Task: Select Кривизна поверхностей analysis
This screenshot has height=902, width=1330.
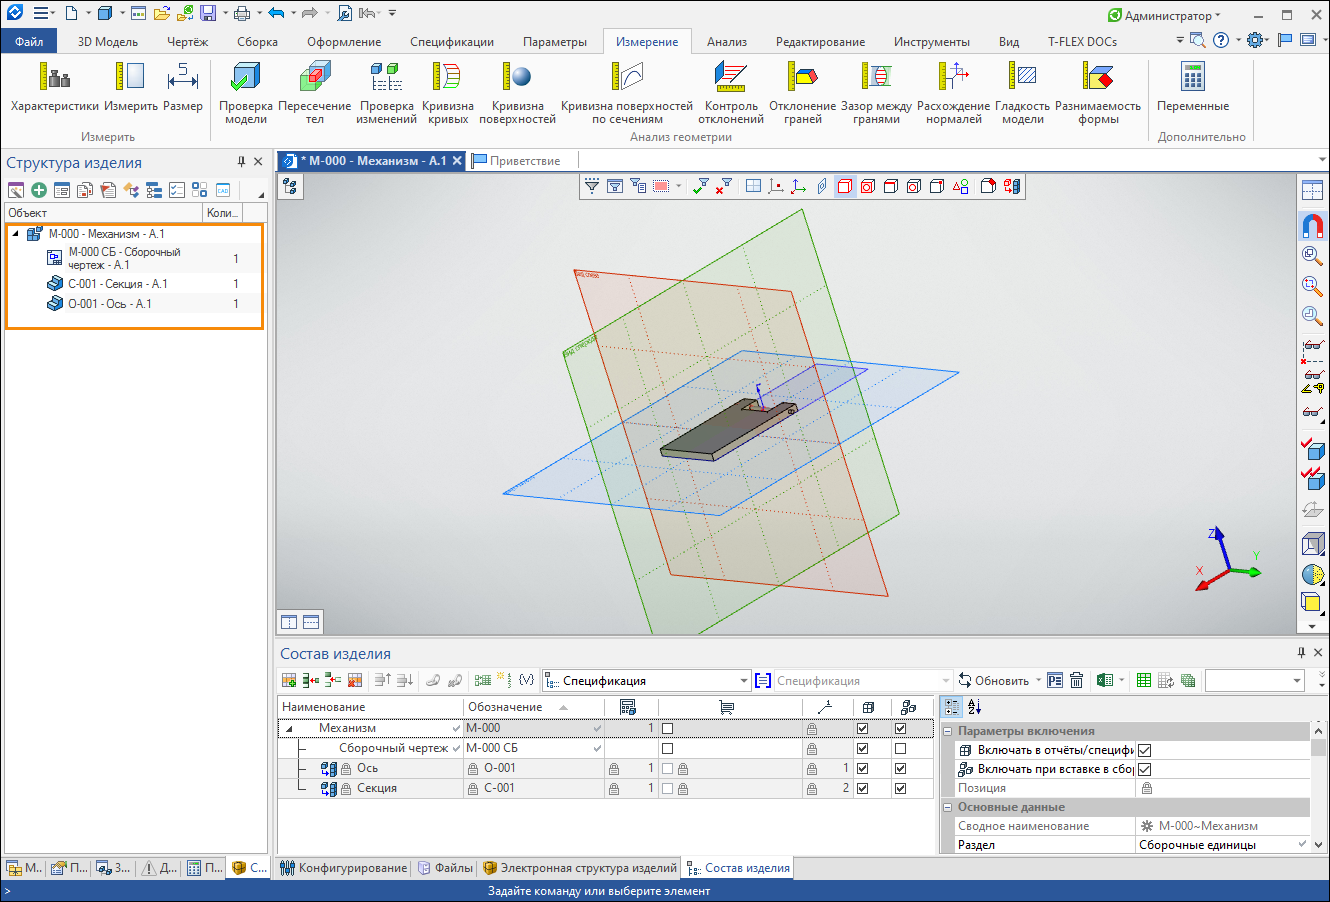Action: point(518,92)
